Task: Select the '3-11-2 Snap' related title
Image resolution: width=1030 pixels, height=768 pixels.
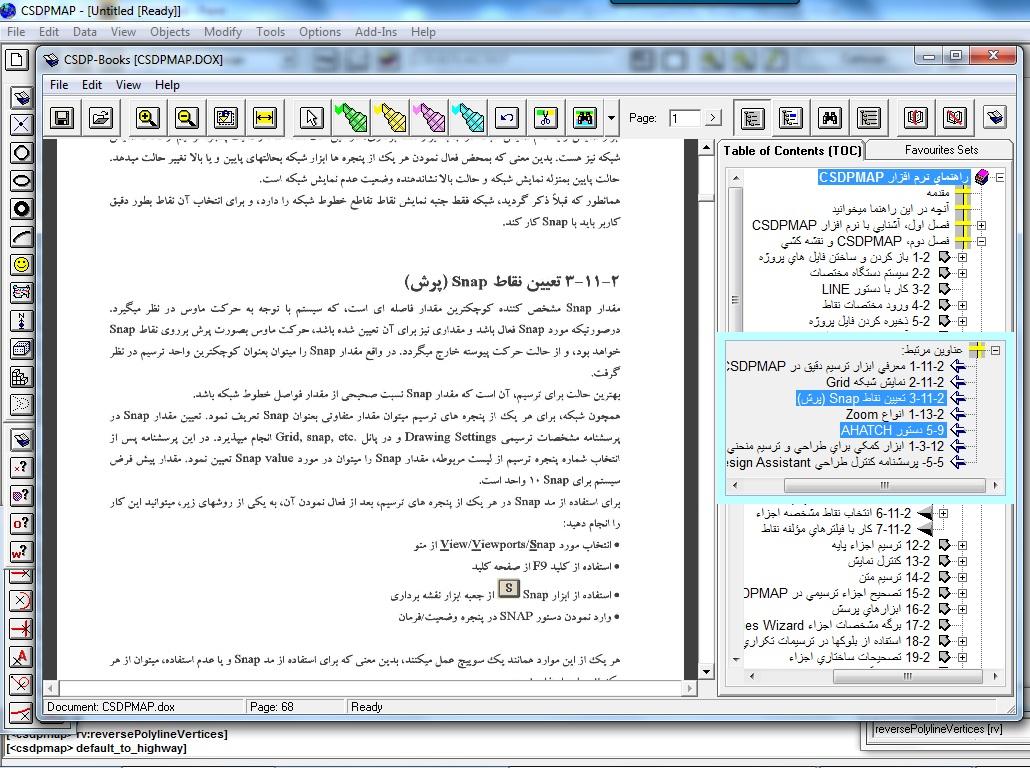Action: 870,398
